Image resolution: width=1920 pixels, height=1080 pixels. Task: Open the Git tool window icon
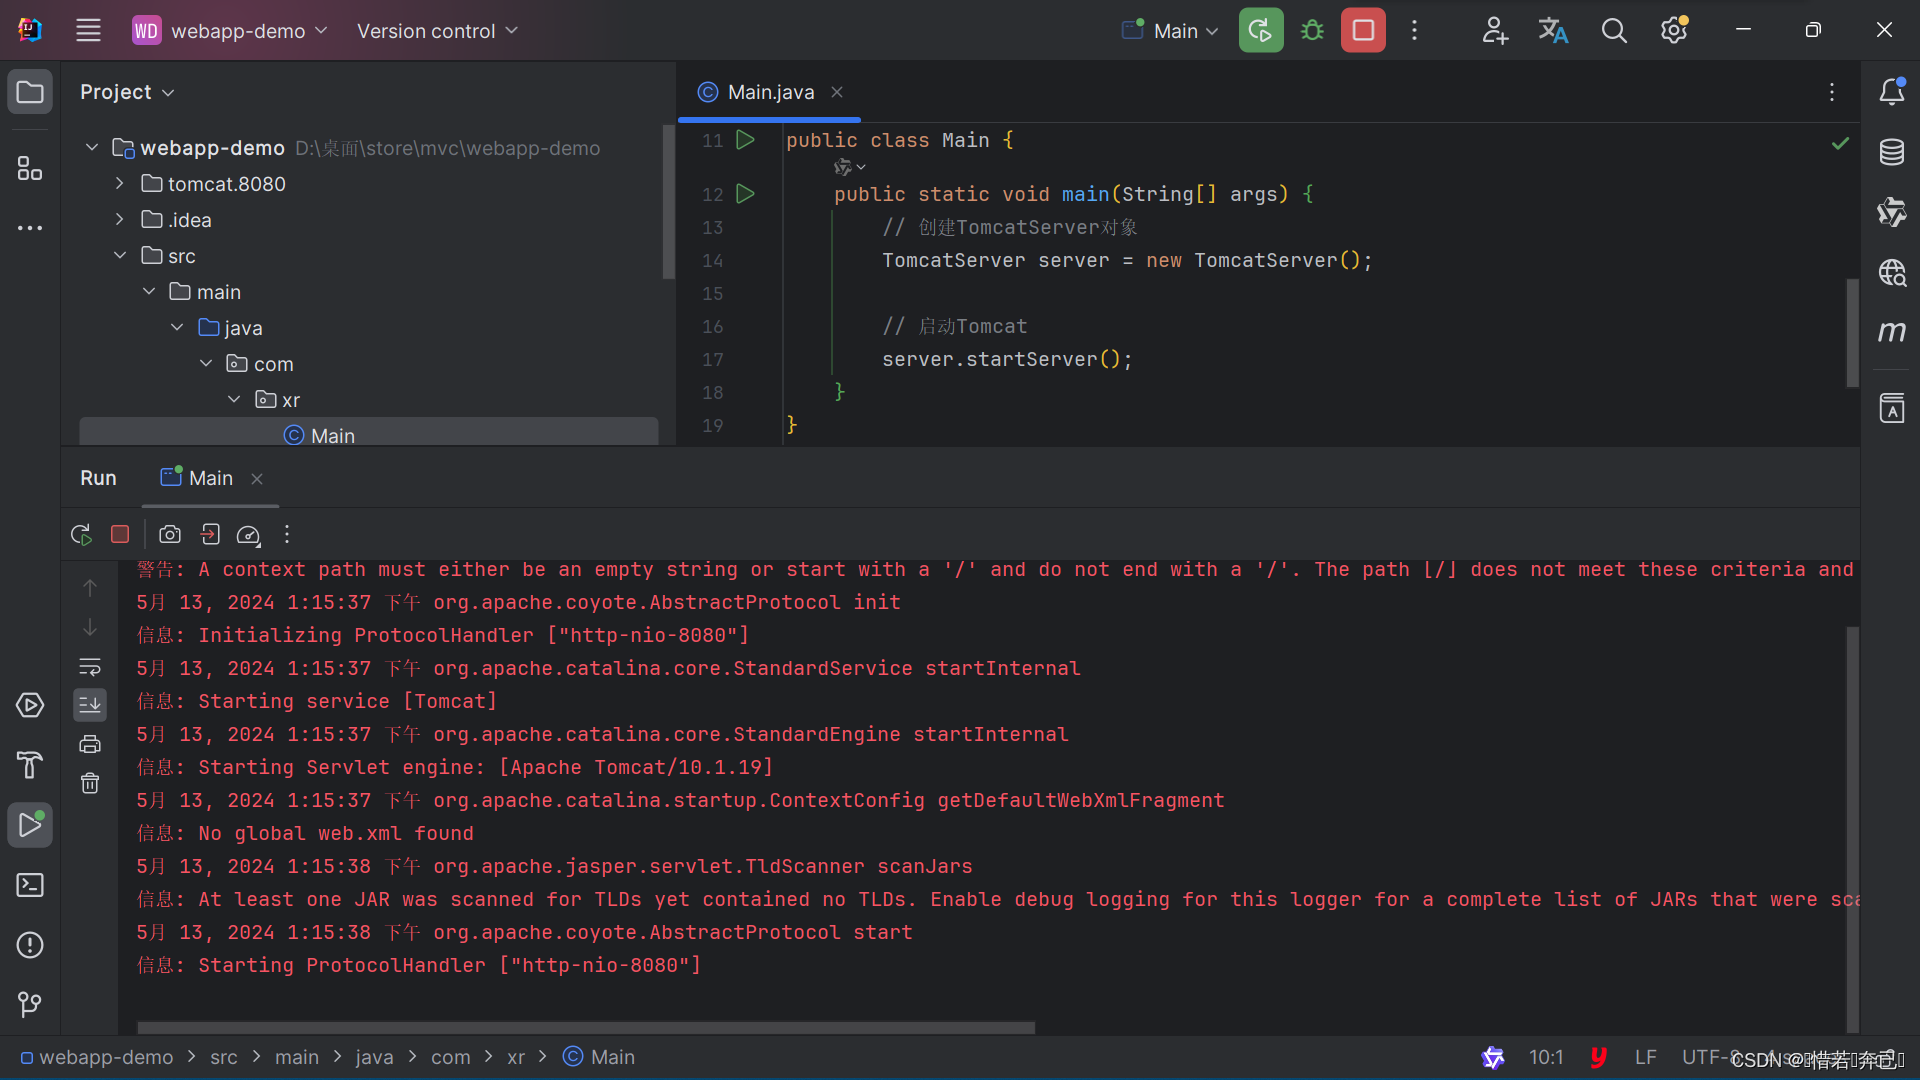pos(30,1004)
